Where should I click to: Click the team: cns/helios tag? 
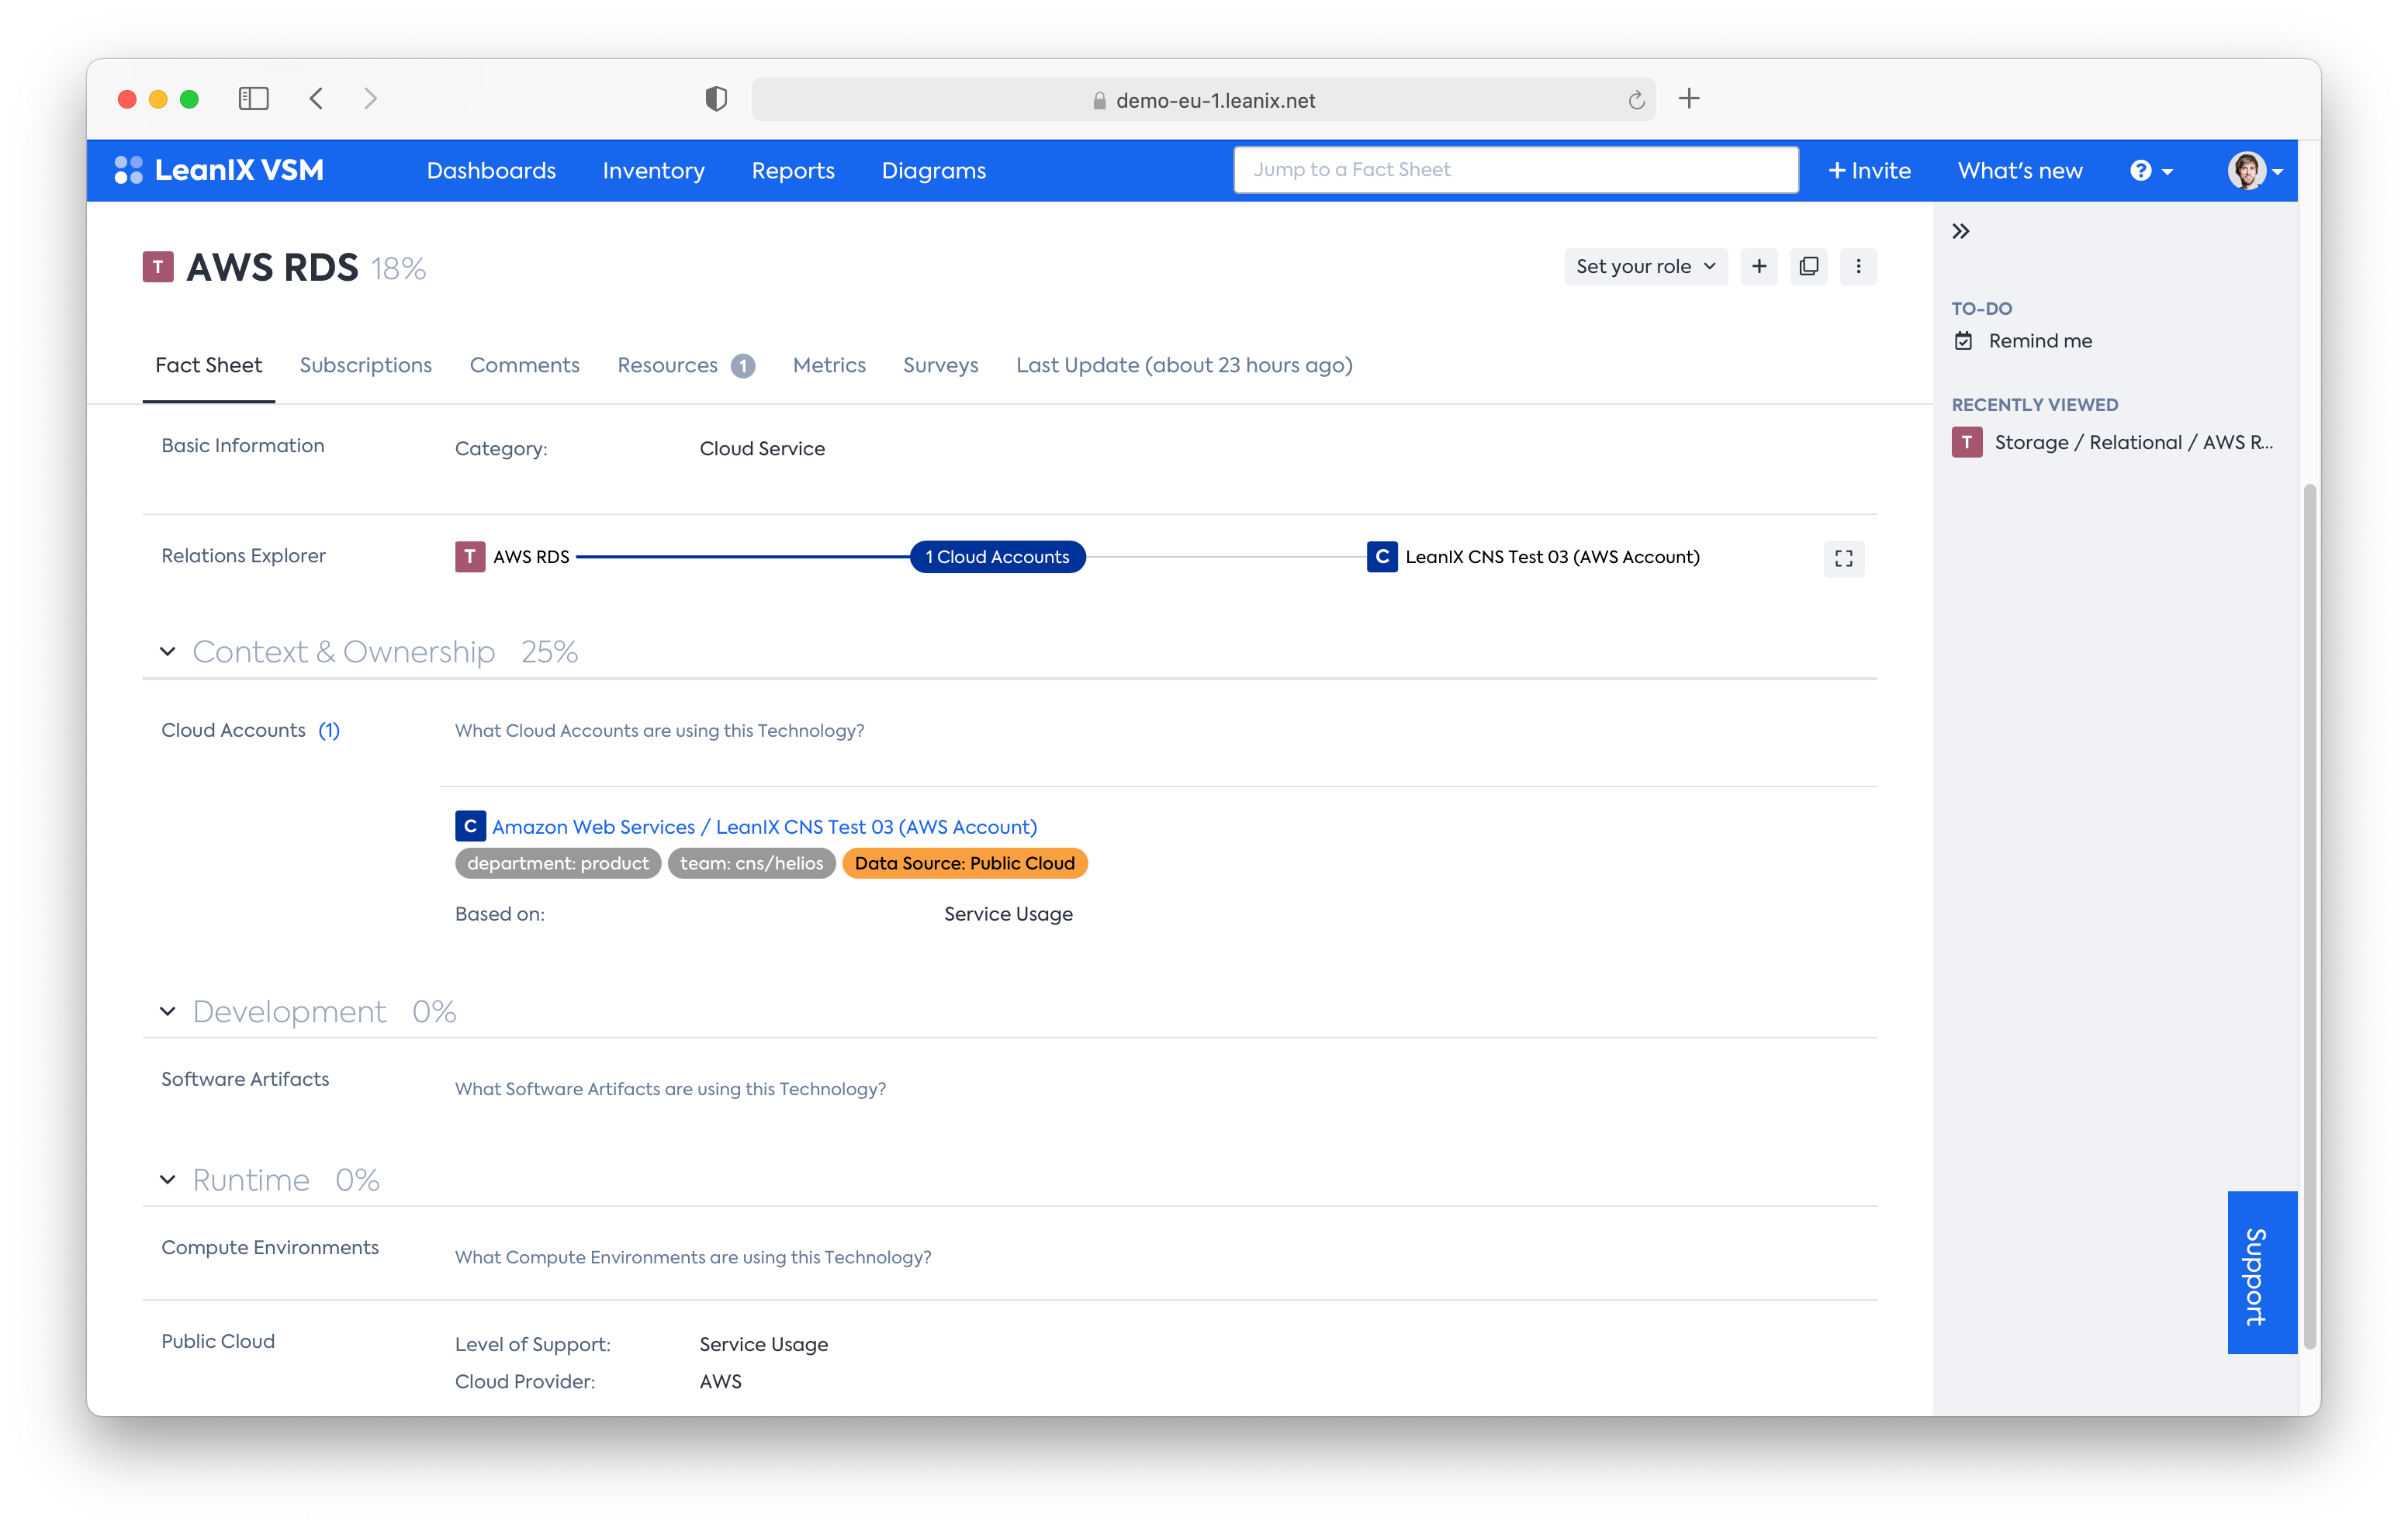pyautogui.click(x=751, y=863)
